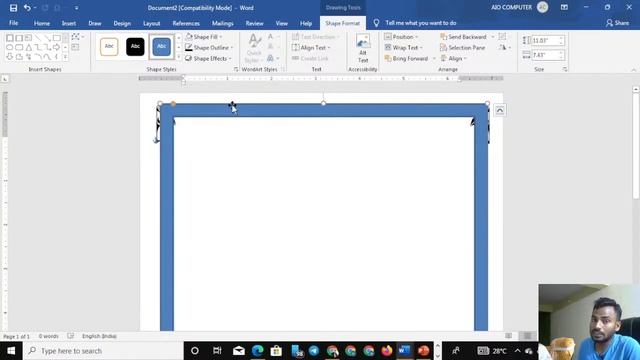Click the orange shape adjustment handle

pos(173,104)
